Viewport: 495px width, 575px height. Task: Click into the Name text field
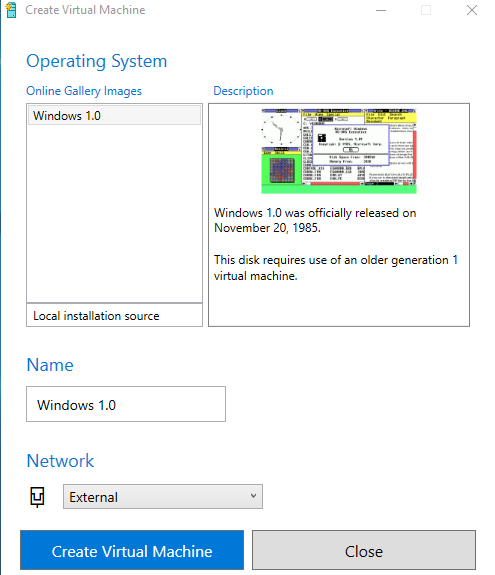[x=126, y=404]
